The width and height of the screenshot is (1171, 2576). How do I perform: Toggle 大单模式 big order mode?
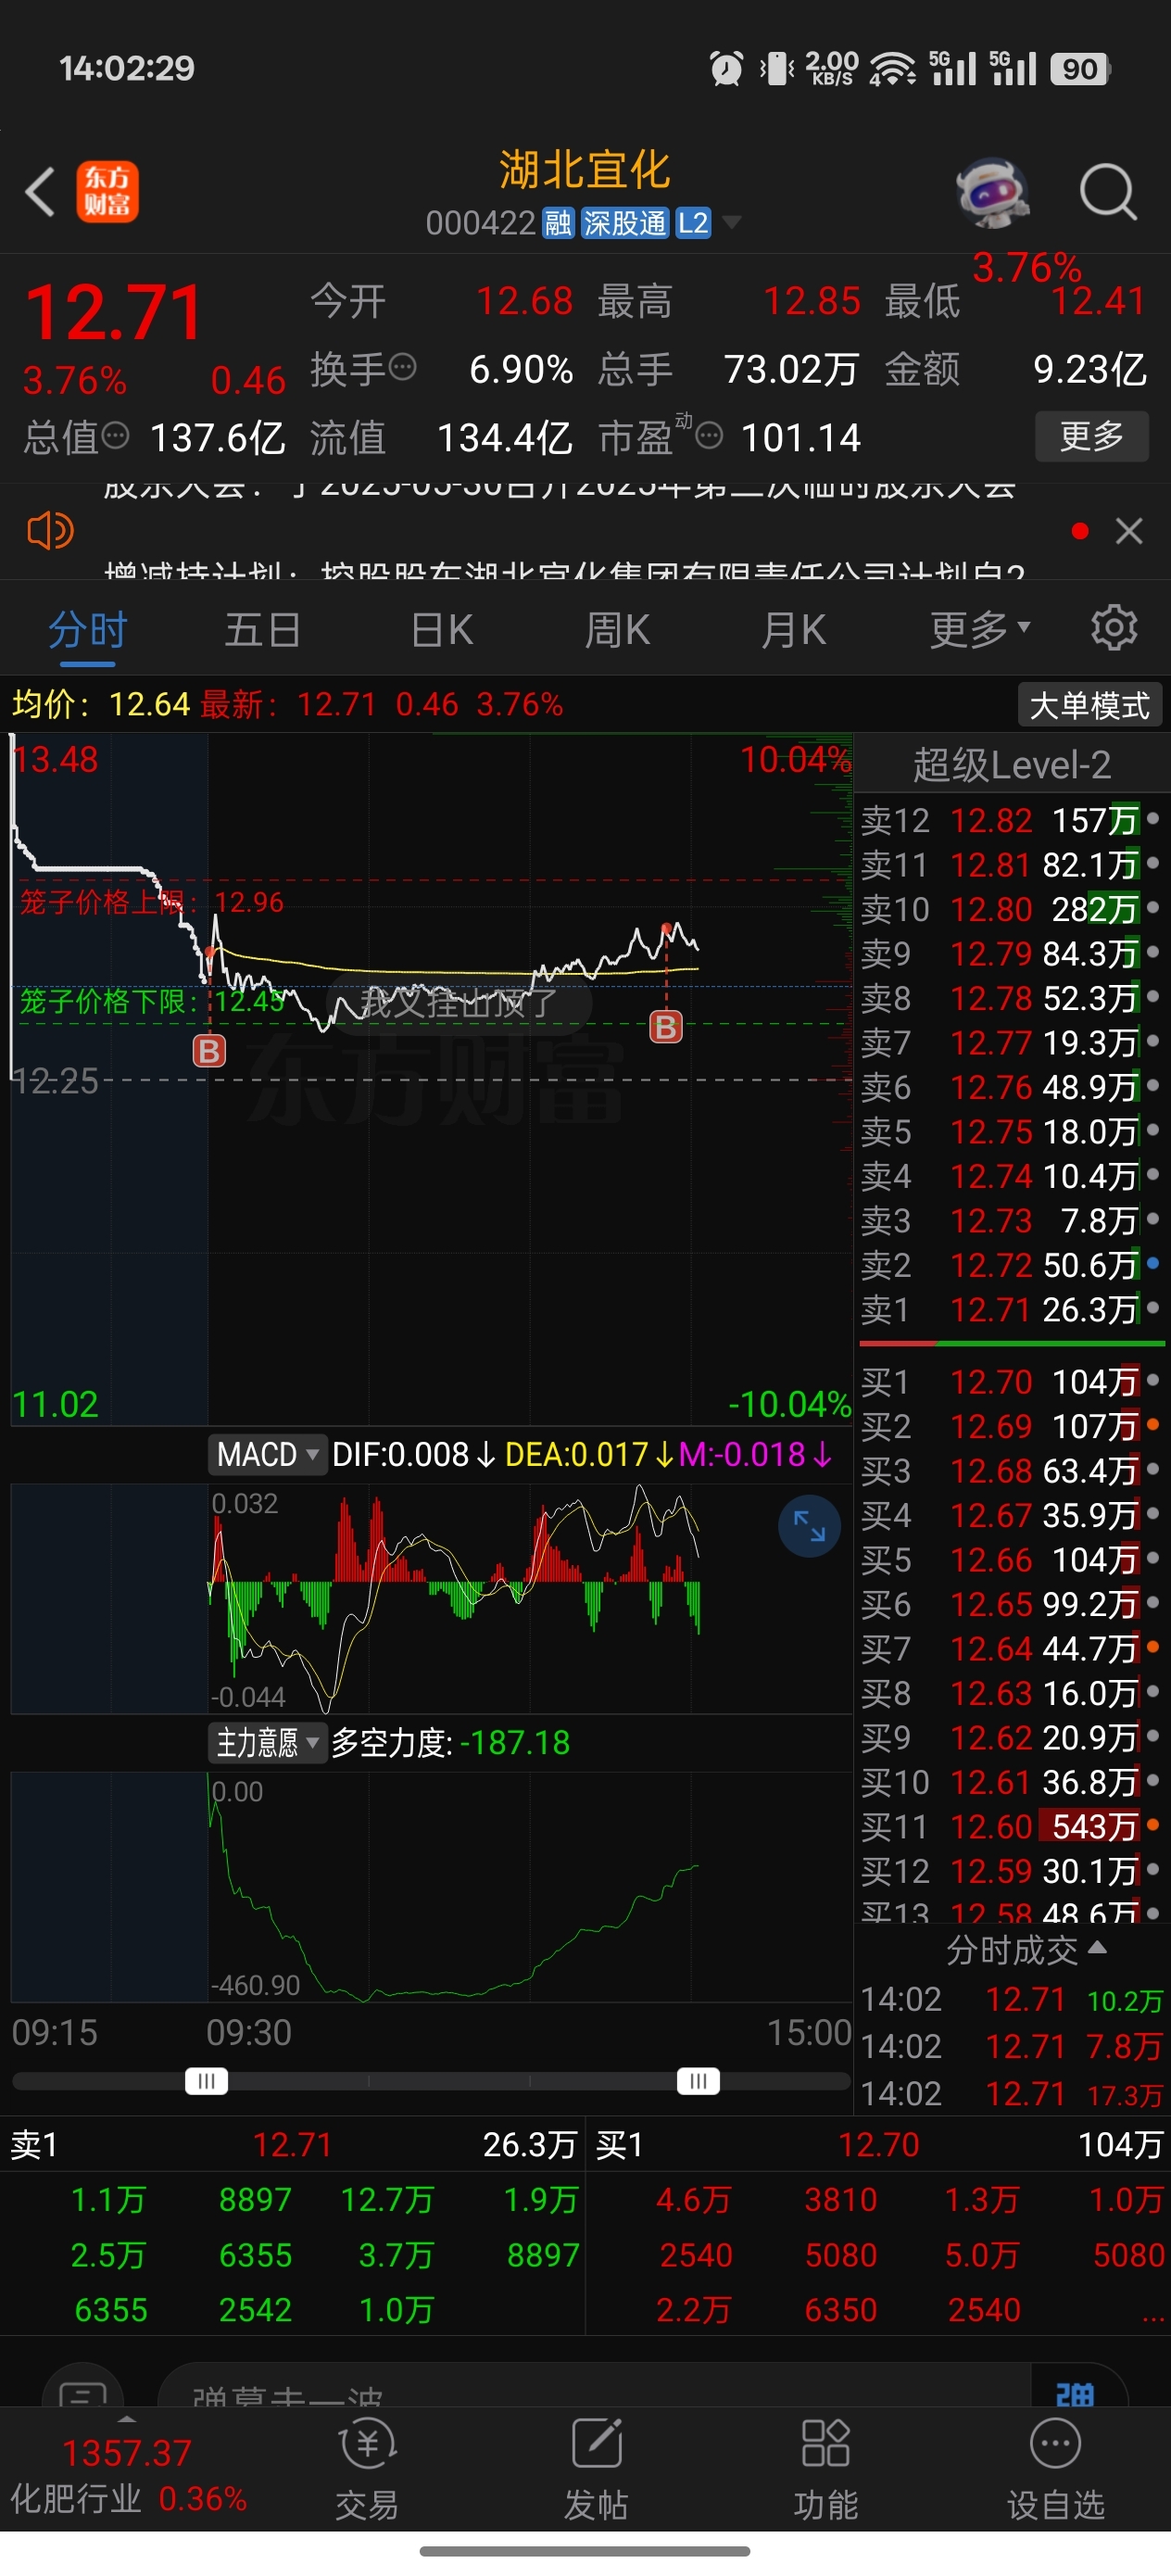(x=1089, y=705)
